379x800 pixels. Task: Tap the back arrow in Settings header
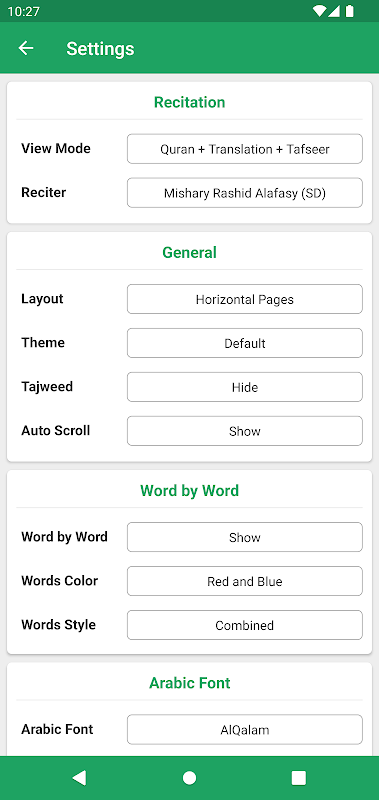(26, 48)
